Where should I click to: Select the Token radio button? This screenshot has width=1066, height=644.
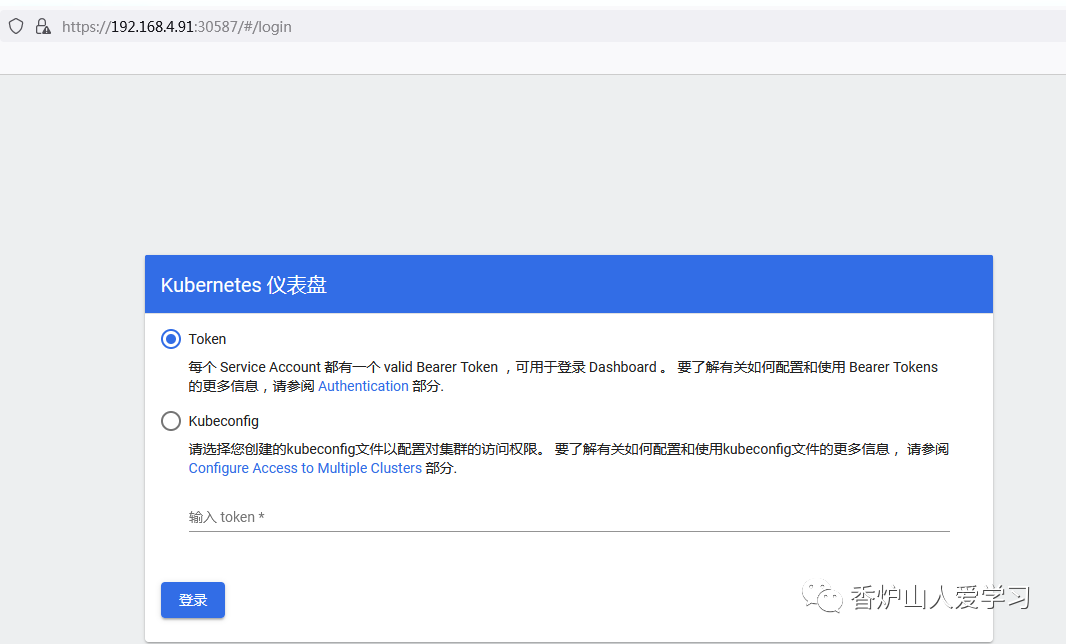coord(171,339)
